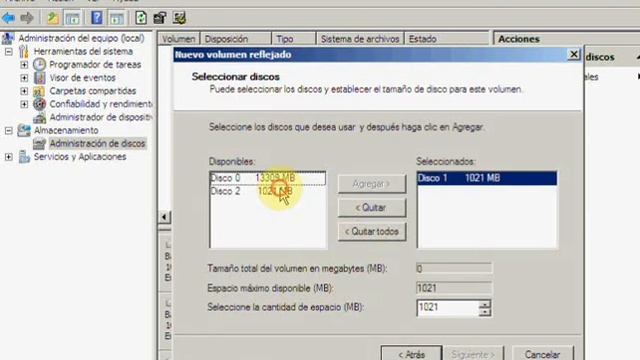Select Disco 0 in Disponibles list
Viewport: 640px width, 360px height.
268,178
